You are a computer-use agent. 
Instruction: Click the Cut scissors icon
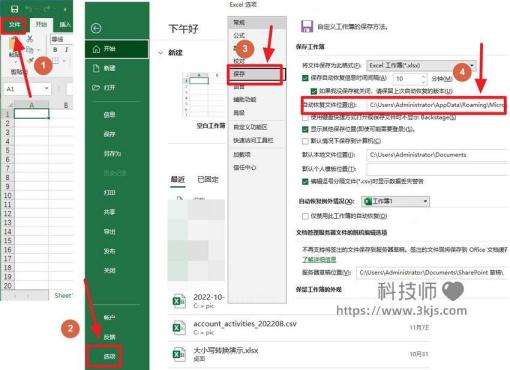[30, 39]
